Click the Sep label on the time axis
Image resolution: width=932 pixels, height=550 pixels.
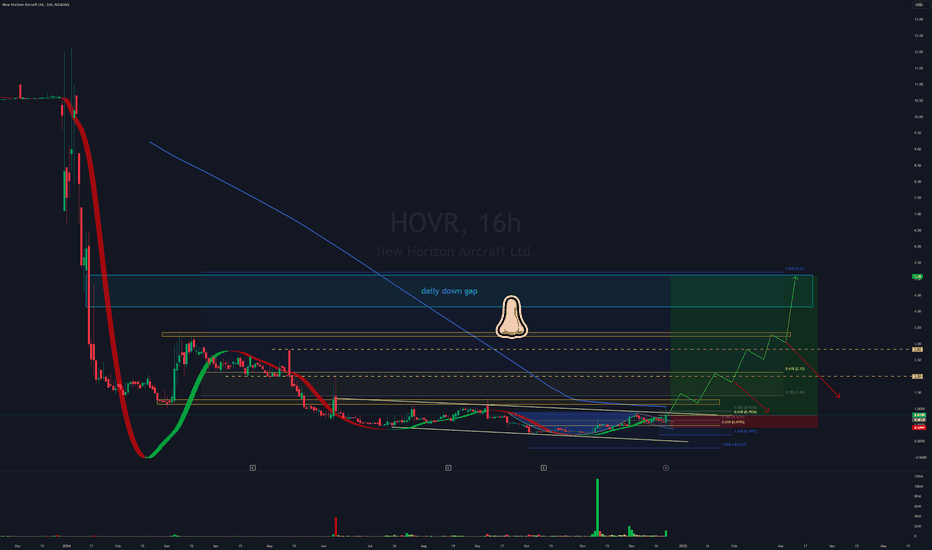(477, 546)
